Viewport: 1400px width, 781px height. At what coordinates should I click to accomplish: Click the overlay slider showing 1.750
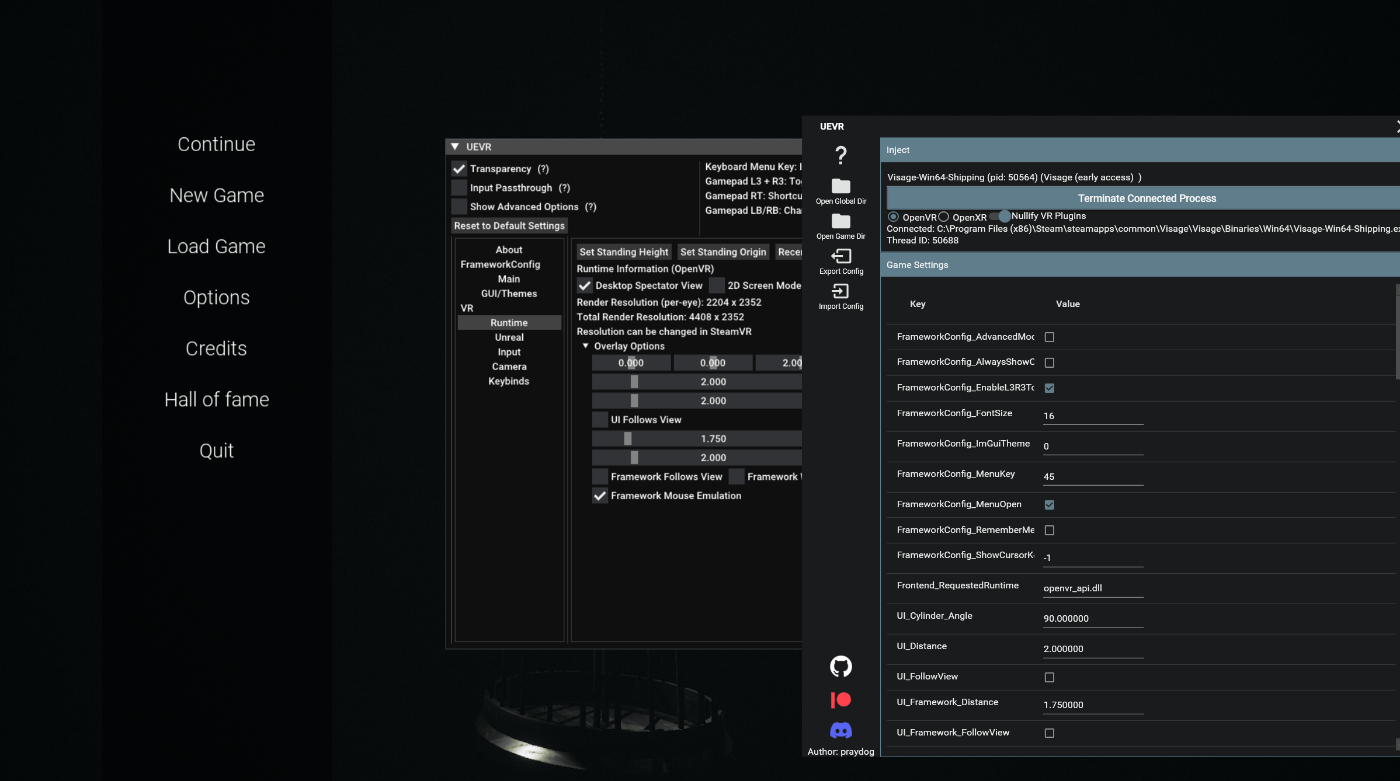pos(697,439)
